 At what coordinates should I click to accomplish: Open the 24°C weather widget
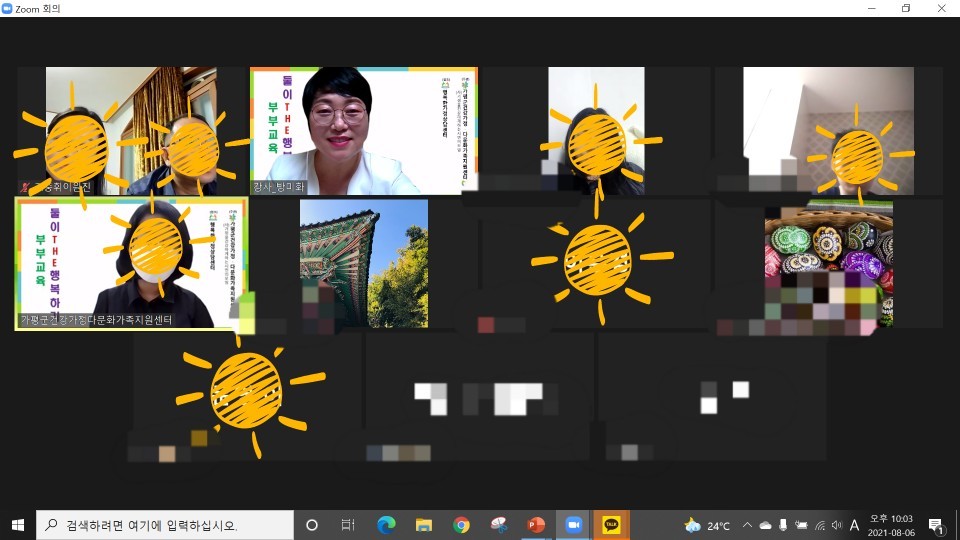pos(707,526)
